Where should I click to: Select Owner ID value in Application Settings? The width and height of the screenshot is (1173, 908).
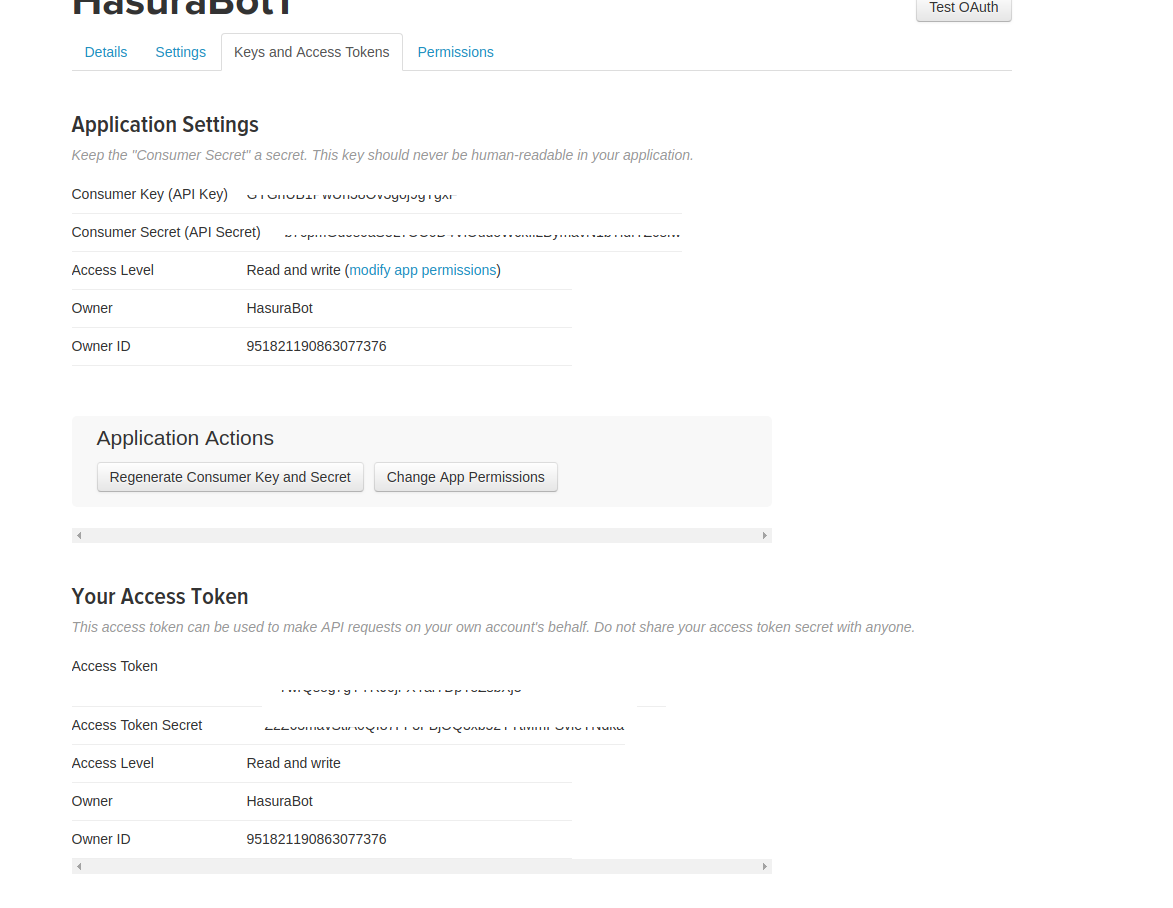(316, 346)
